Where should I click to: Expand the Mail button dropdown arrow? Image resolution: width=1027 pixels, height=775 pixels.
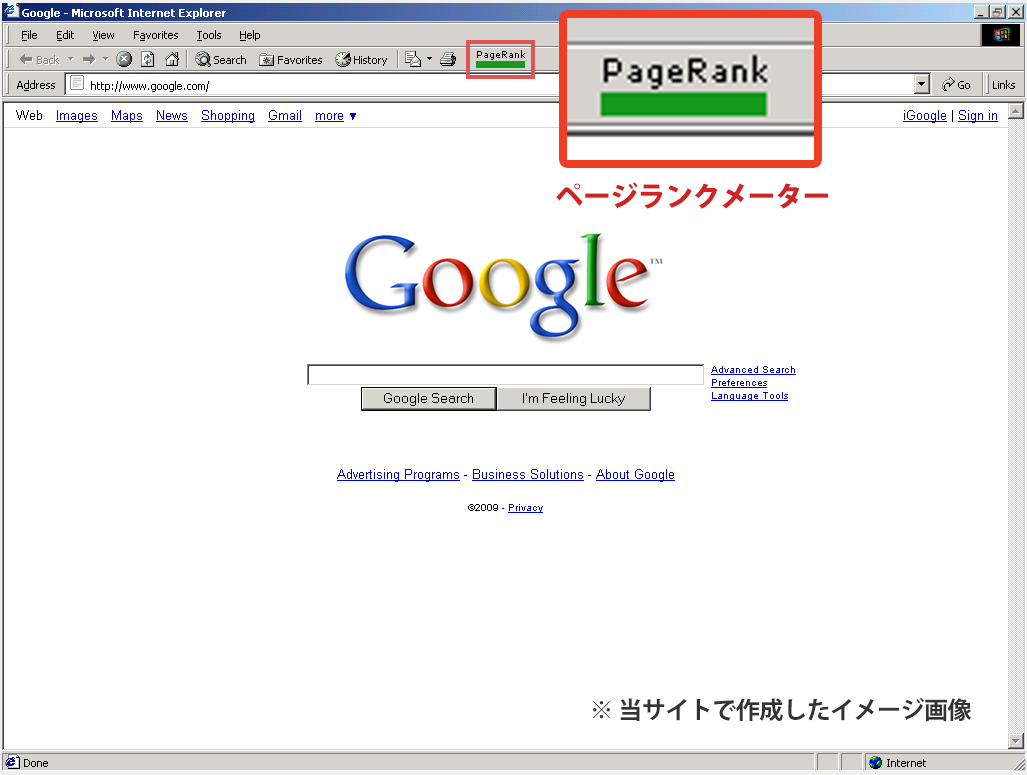tap(430, 60)
